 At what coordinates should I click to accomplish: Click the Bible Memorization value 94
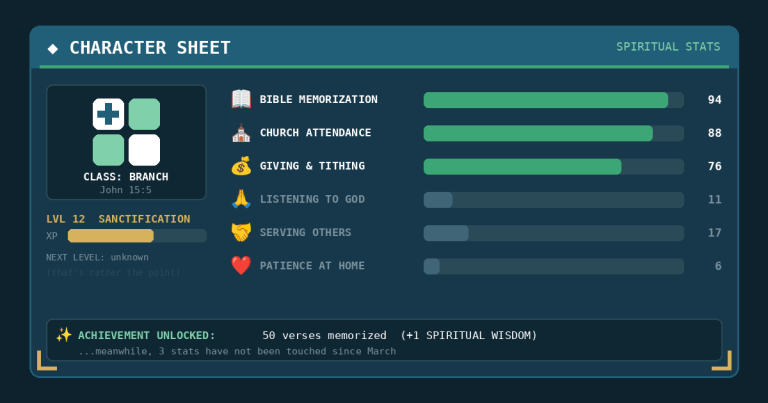[x=715, y=100]
